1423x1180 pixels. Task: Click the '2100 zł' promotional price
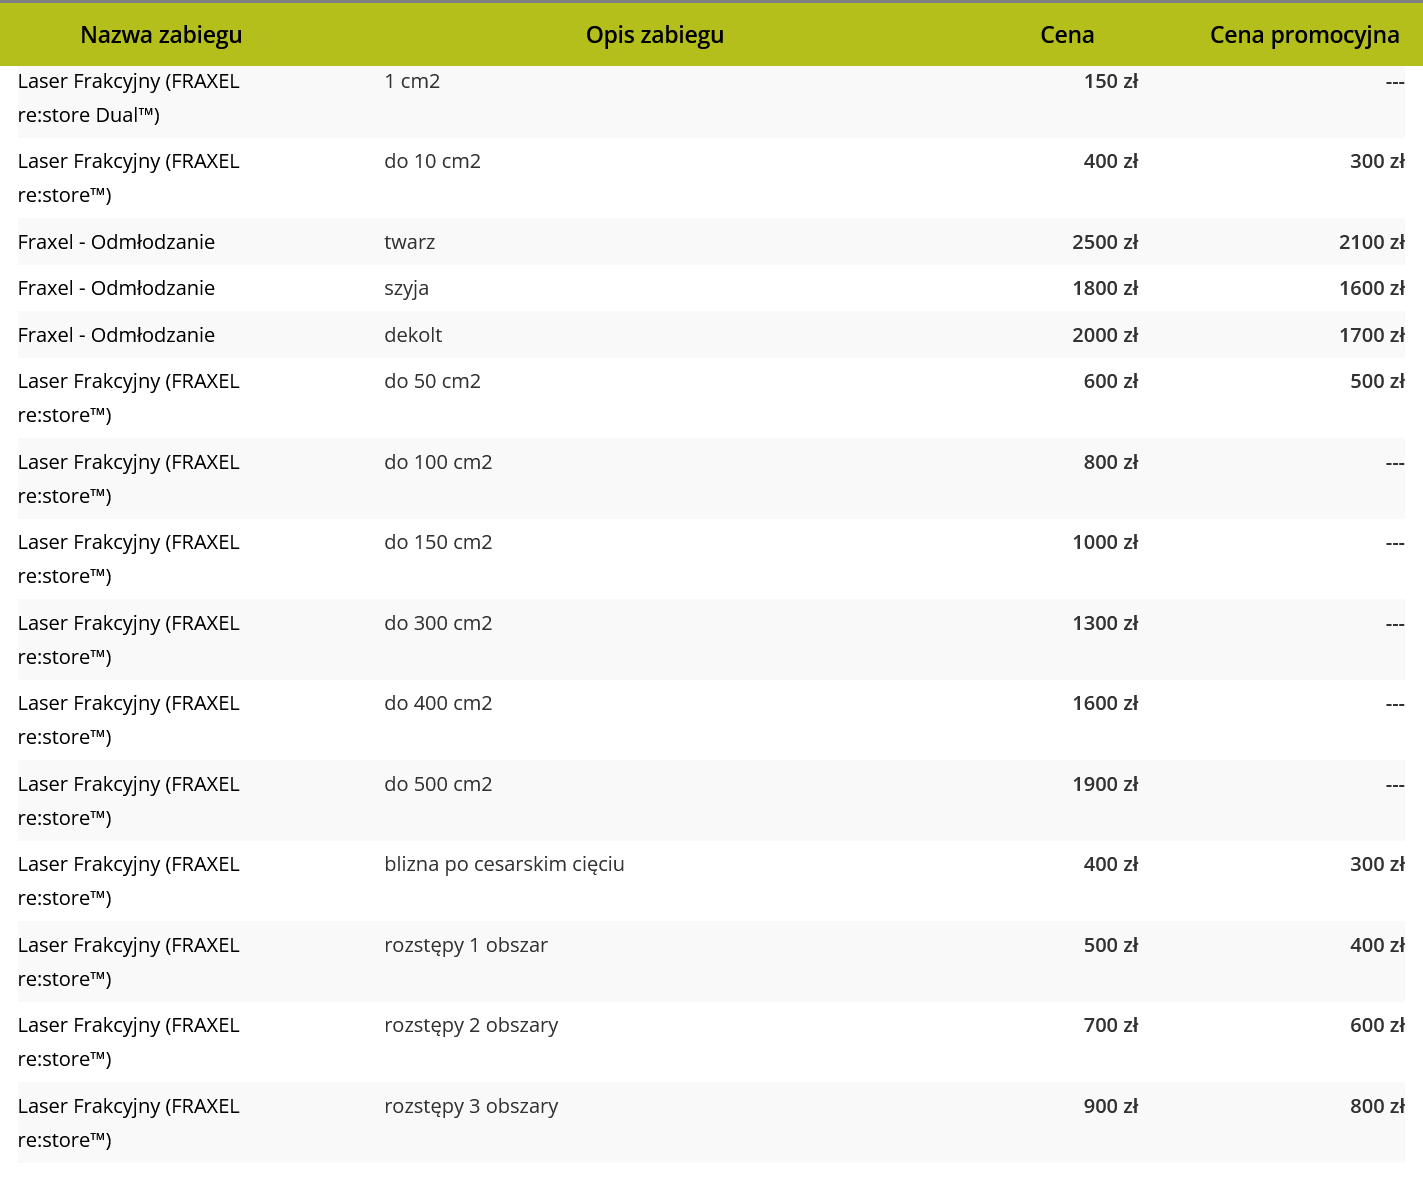pyautogui.click(x=1372, y=242)
